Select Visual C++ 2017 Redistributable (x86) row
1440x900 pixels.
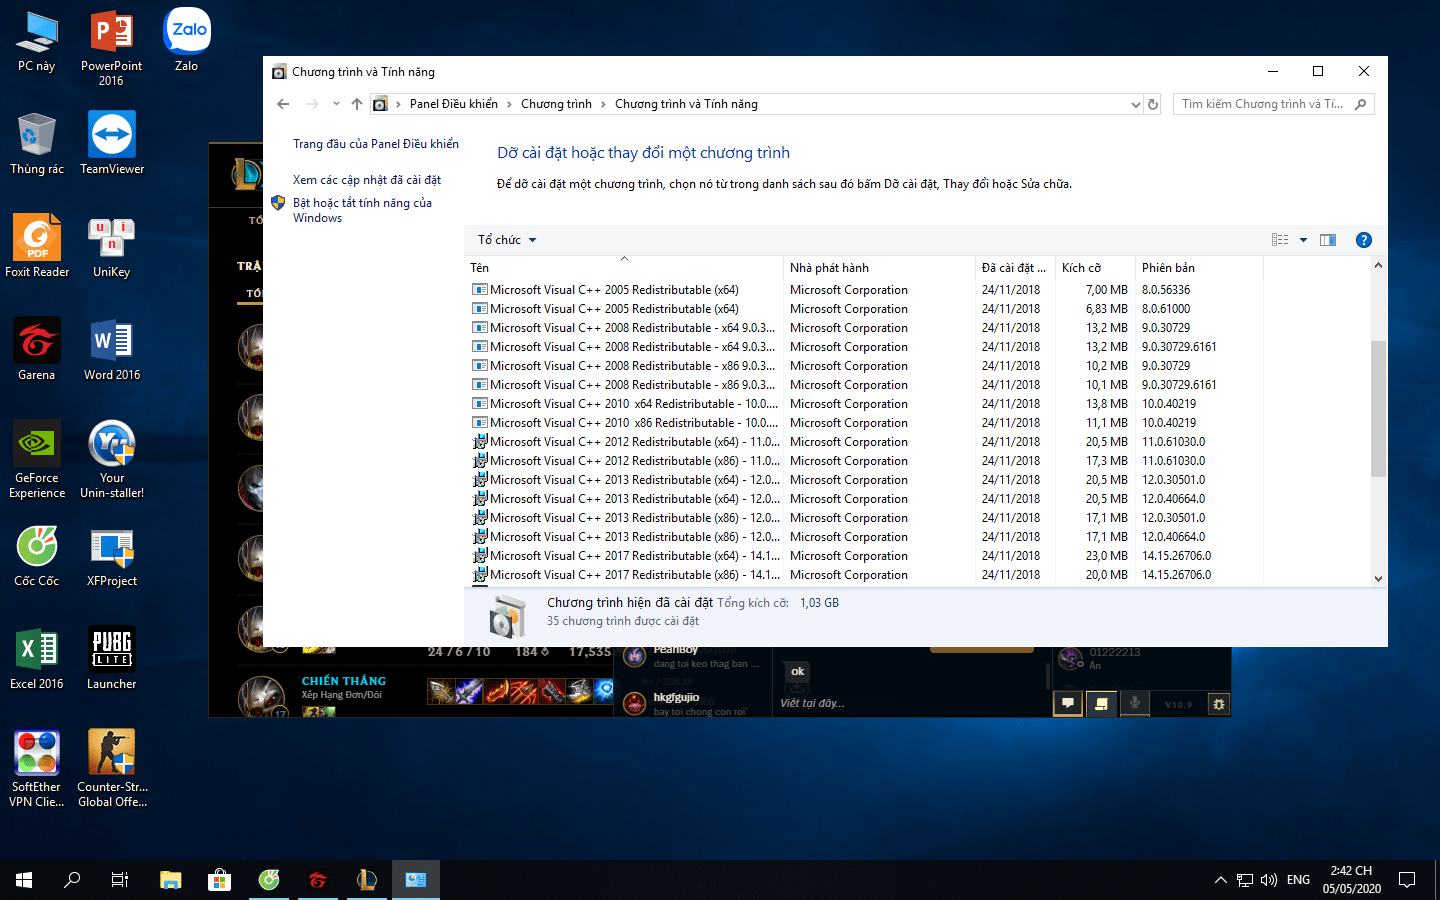tap(866, 575)
